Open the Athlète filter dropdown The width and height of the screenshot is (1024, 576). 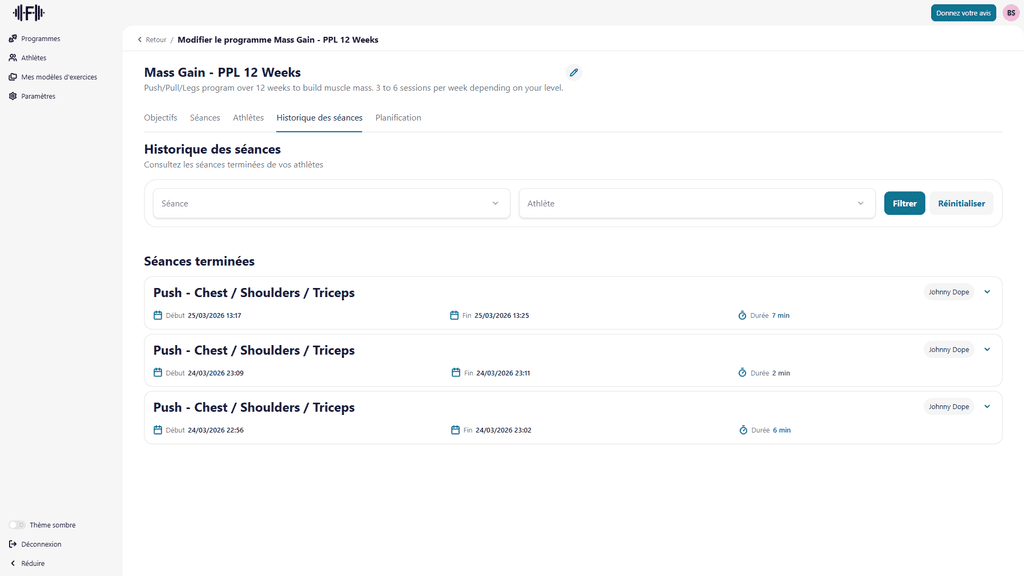[696, 203]
